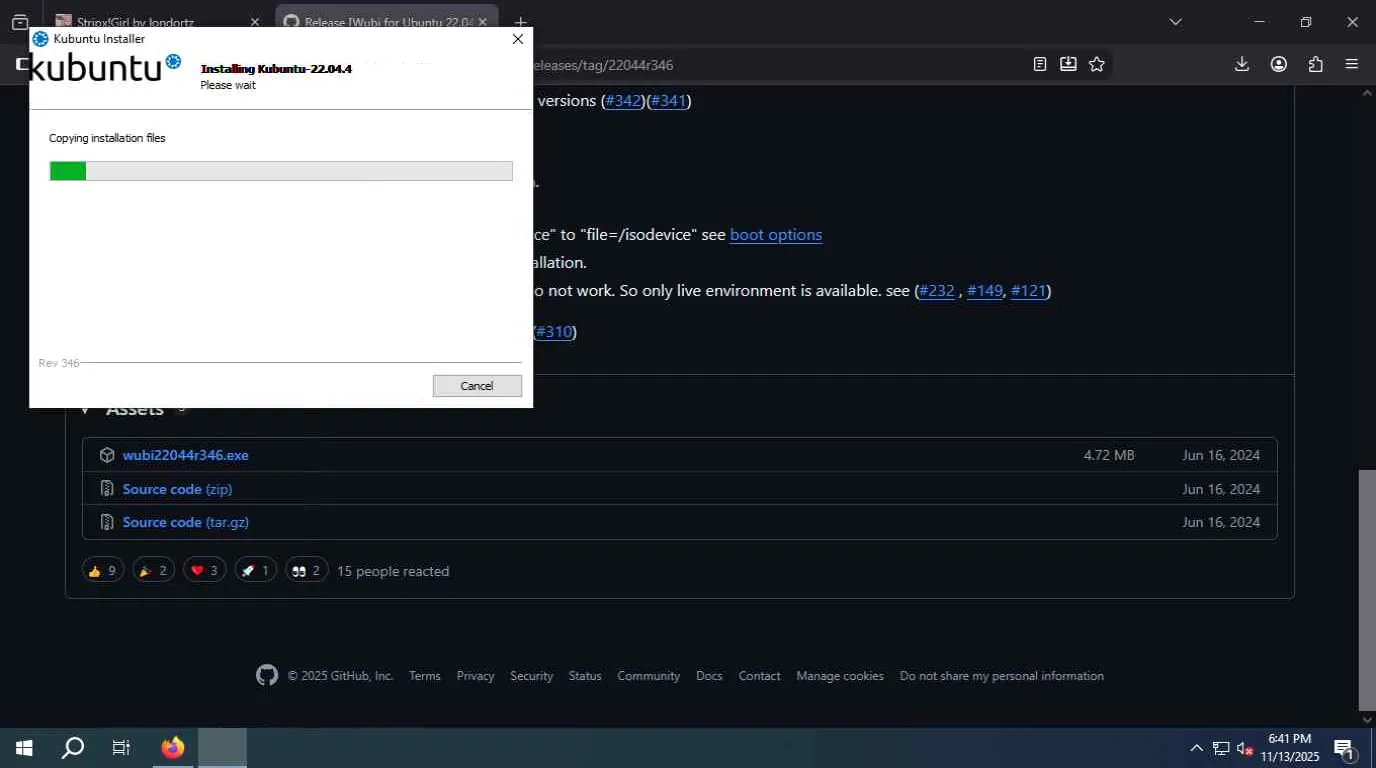
Task: Toggle the eyes reaction
Action: pos(306,571)
